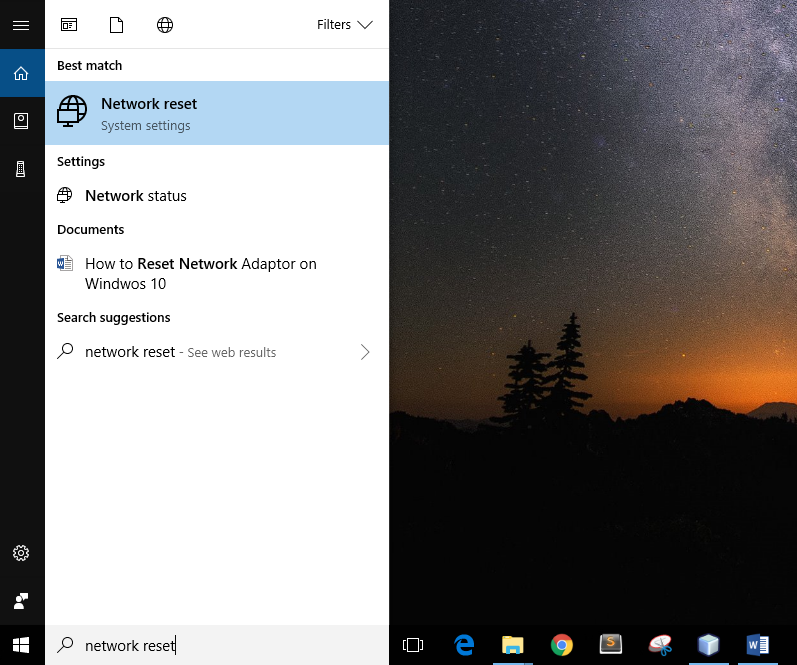Open the blue cube app on taskbar
797x665 pixels.
pos(709,645)
